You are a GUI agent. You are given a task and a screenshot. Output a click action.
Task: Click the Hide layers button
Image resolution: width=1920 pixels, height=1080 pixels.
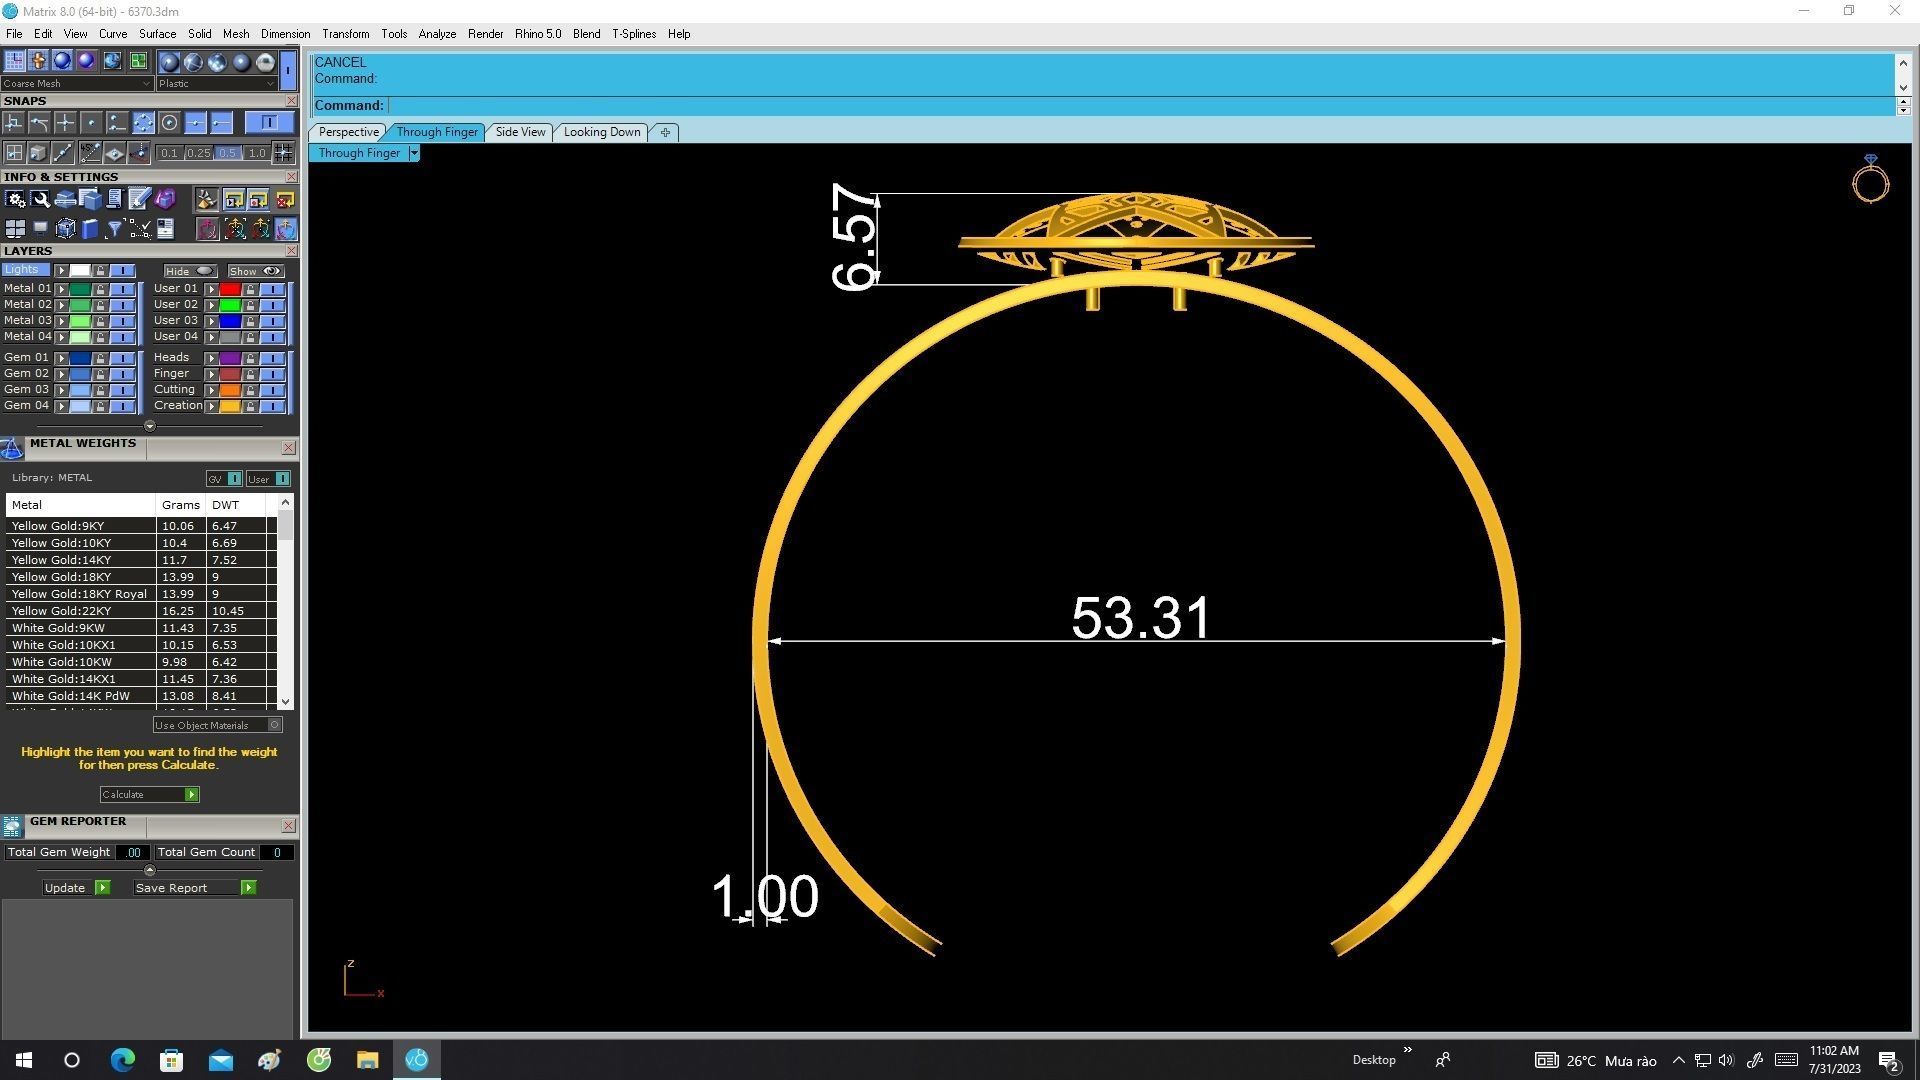point(189,271)
